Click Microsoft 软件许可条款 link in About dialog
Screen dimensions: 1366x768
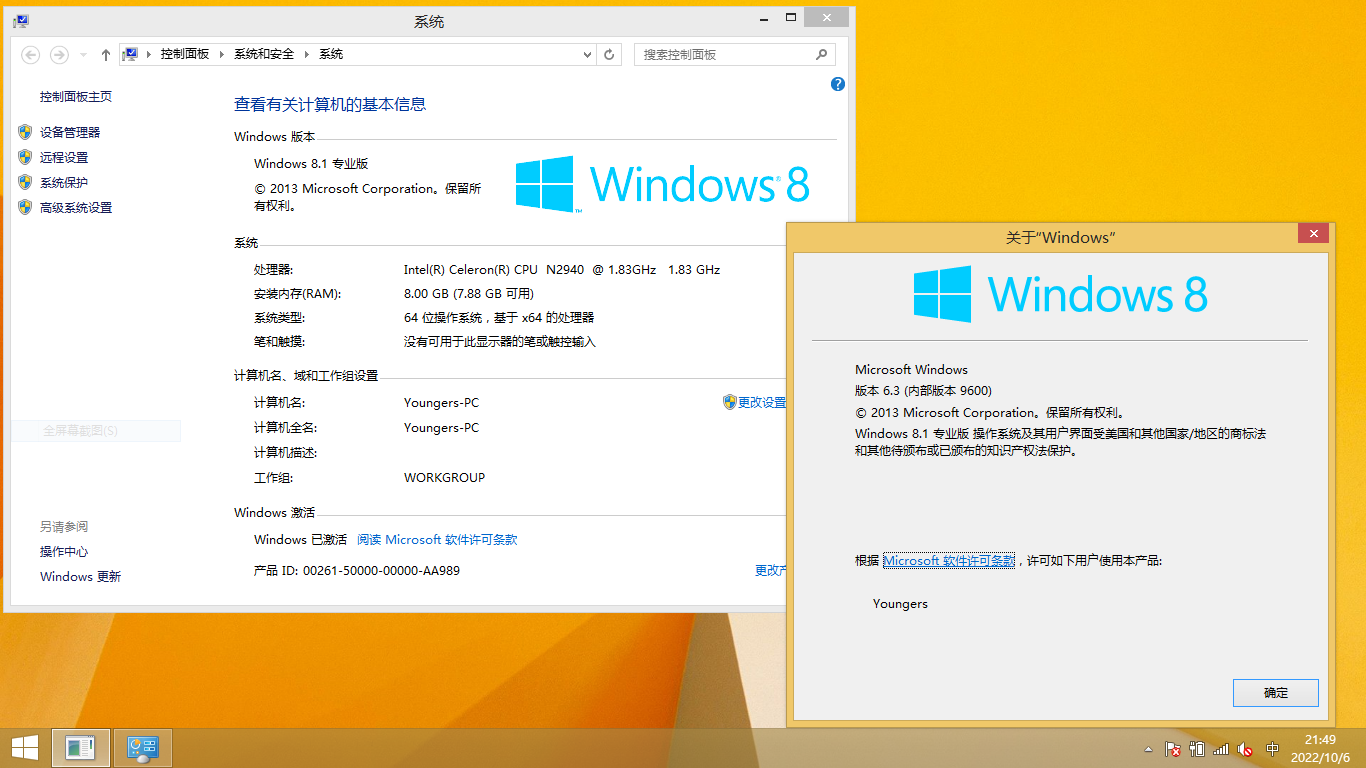click(949, 561)
